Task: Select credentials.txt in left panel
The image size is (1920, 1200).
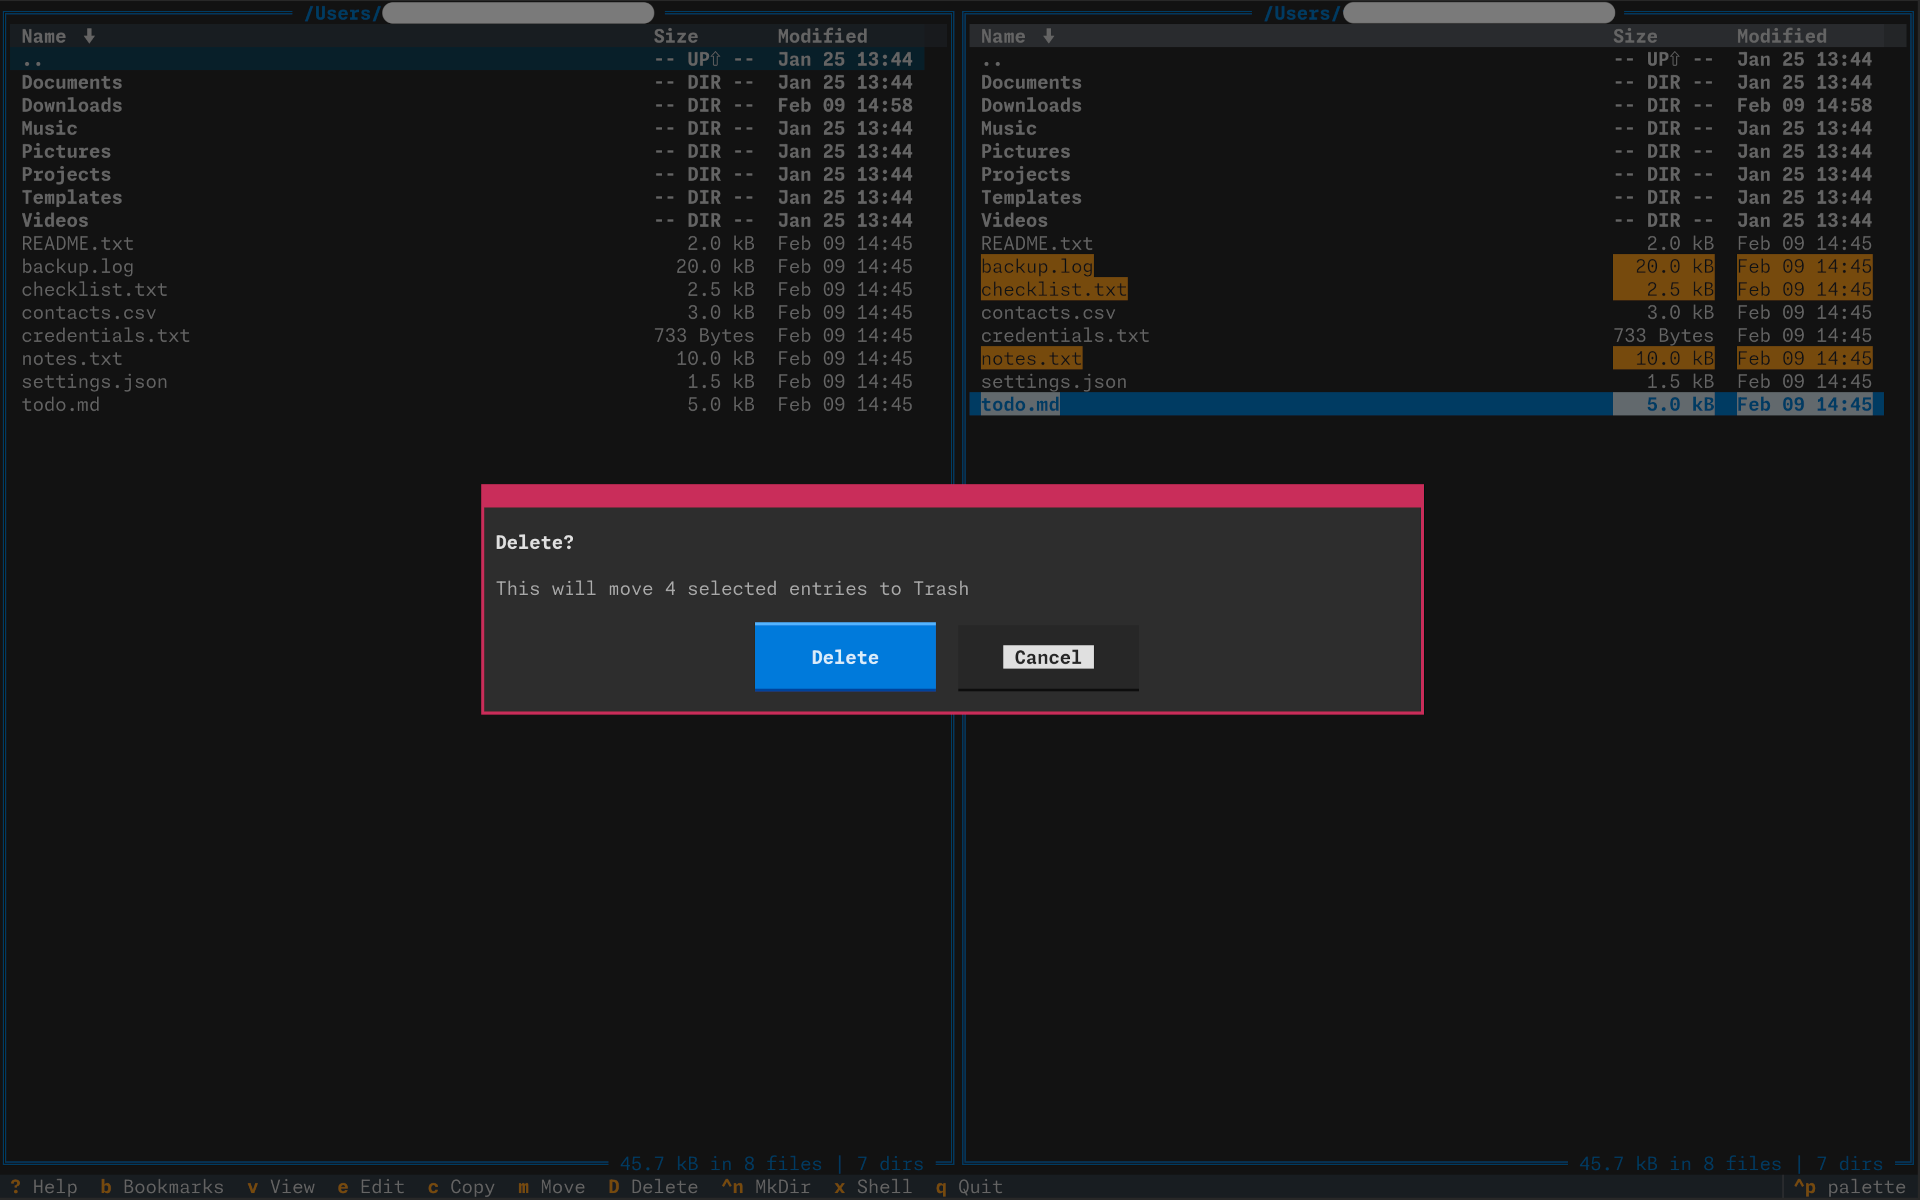Action: click(x=467, y=335)
